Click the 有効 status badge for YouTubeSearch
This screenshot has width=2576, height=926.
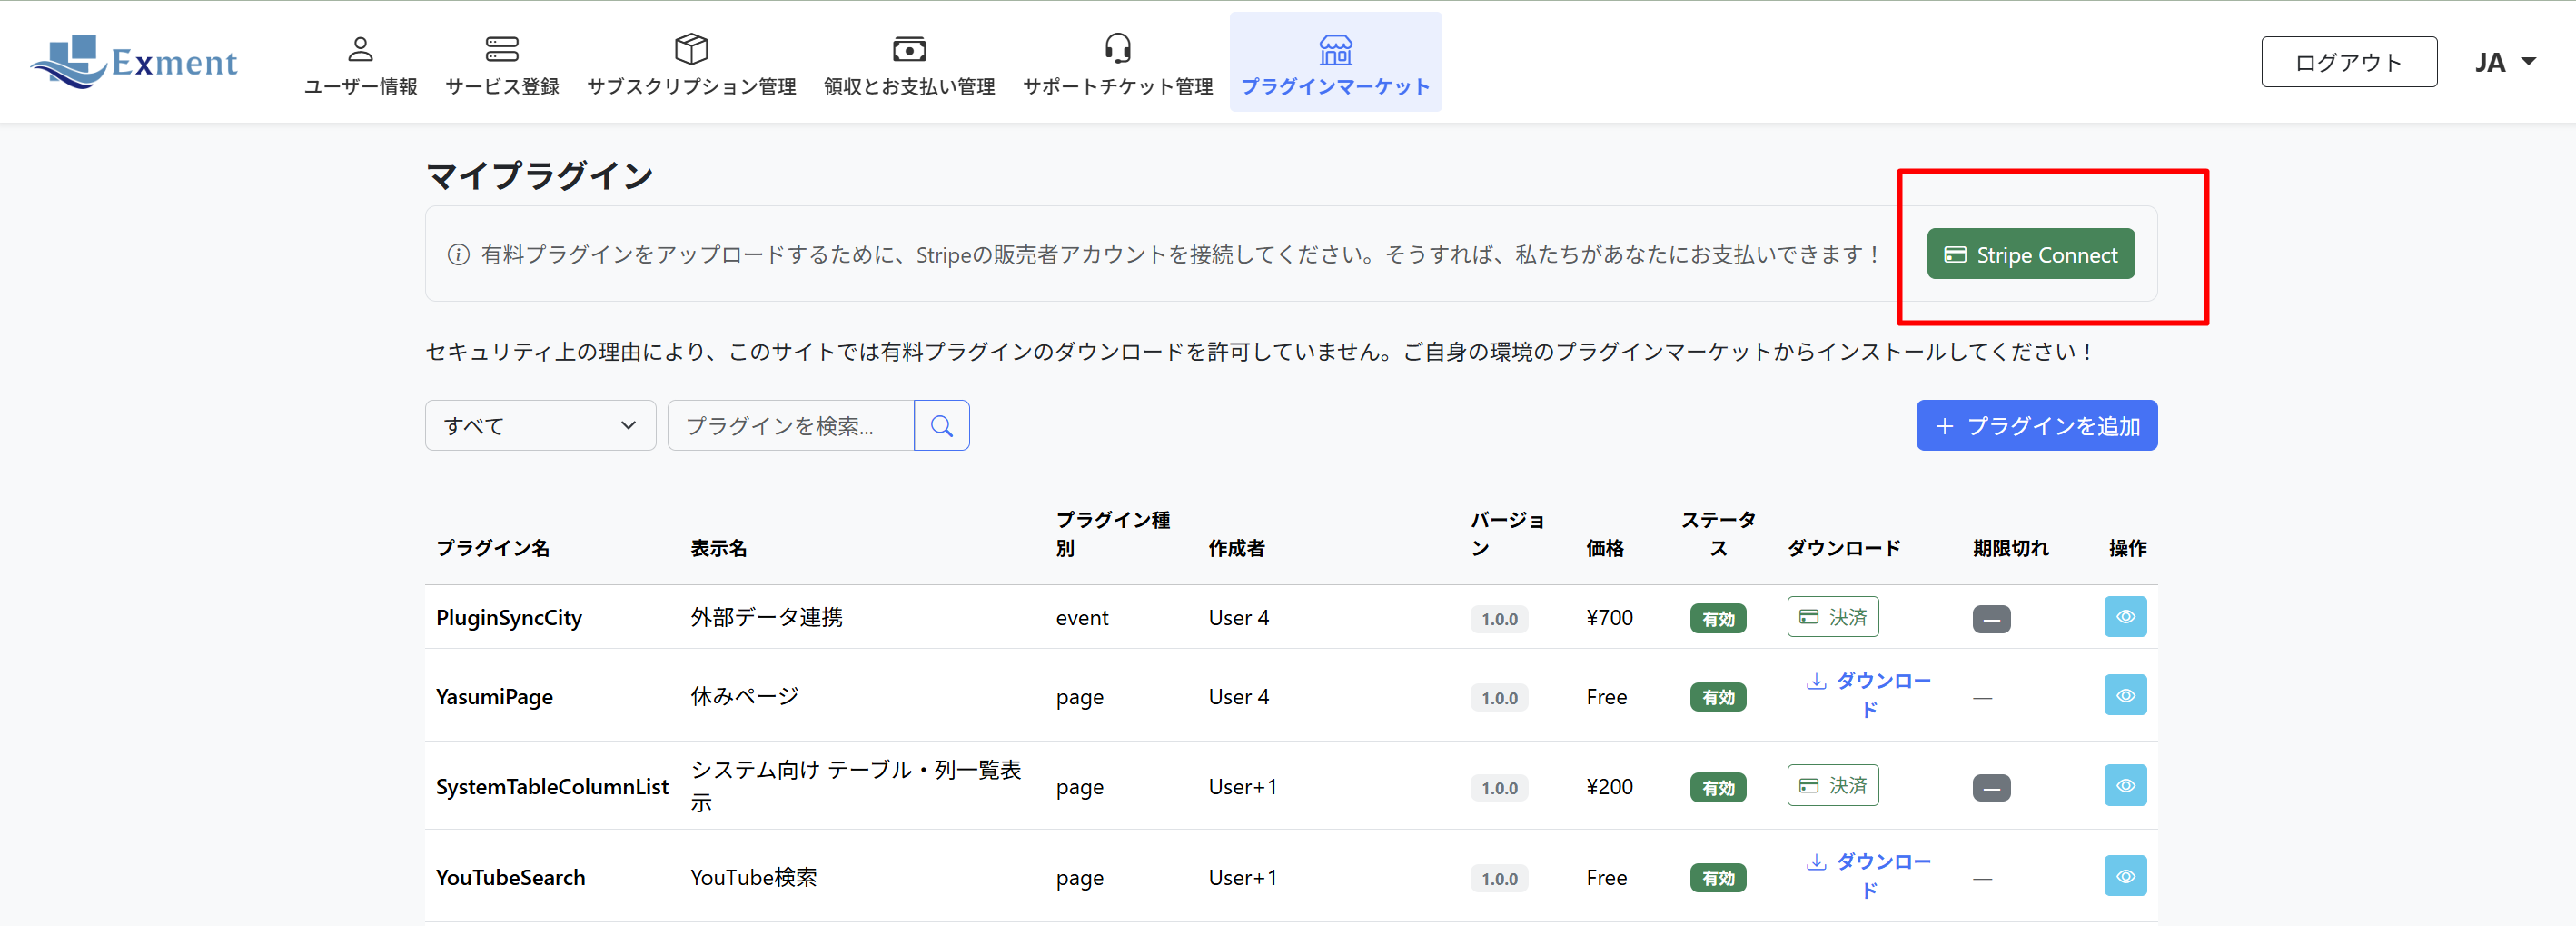click(x=1718, y=878)
